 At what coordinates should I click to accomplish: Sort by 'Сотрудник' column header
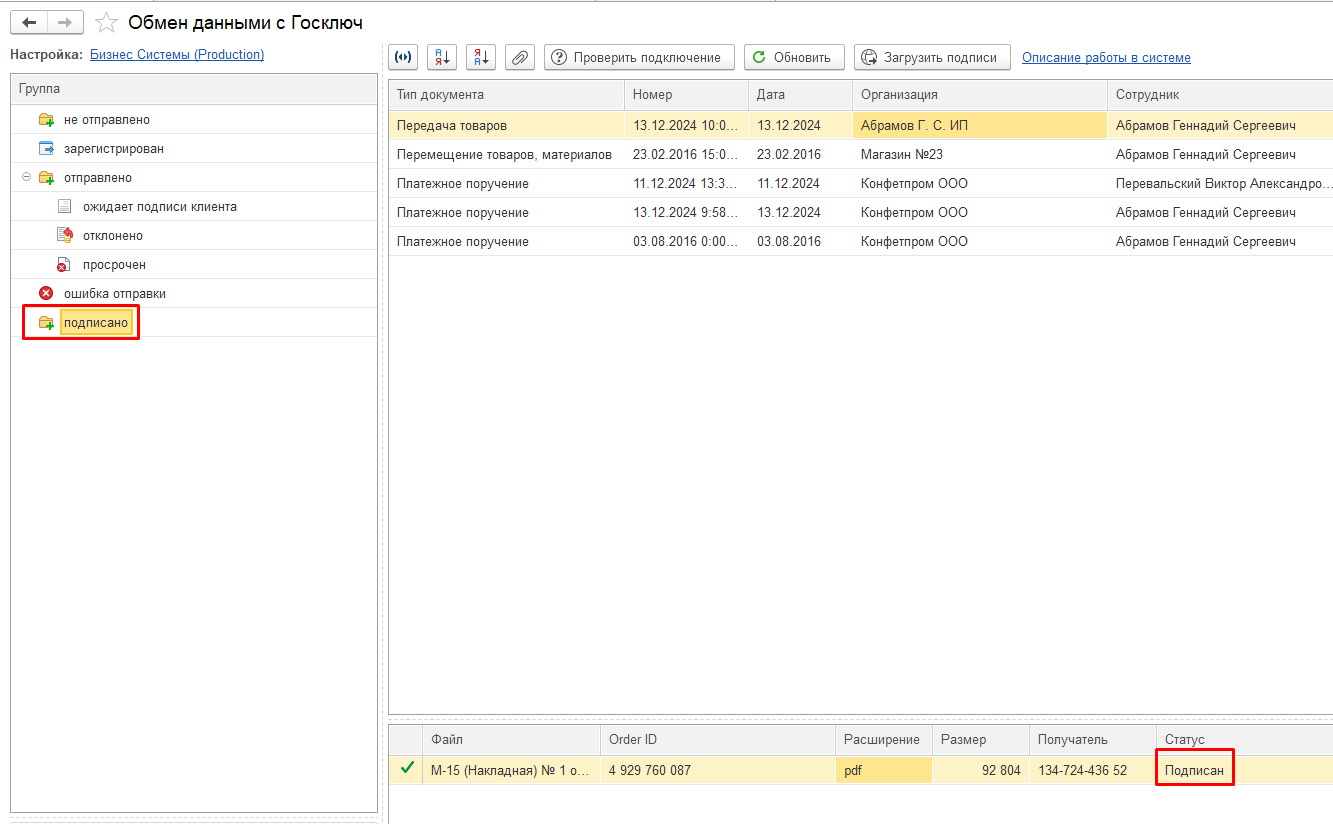(x=1220, y=95)
